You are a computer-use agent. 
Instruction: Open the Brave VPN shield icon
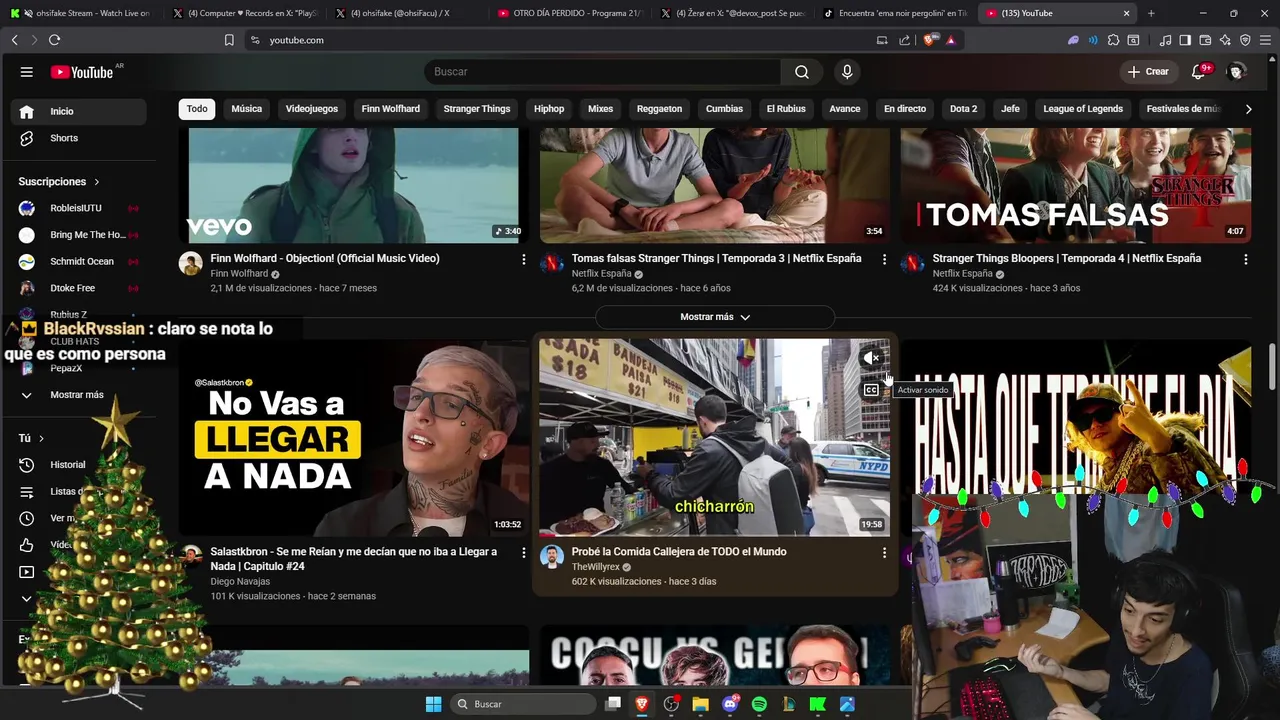[x=1245, y=40]
